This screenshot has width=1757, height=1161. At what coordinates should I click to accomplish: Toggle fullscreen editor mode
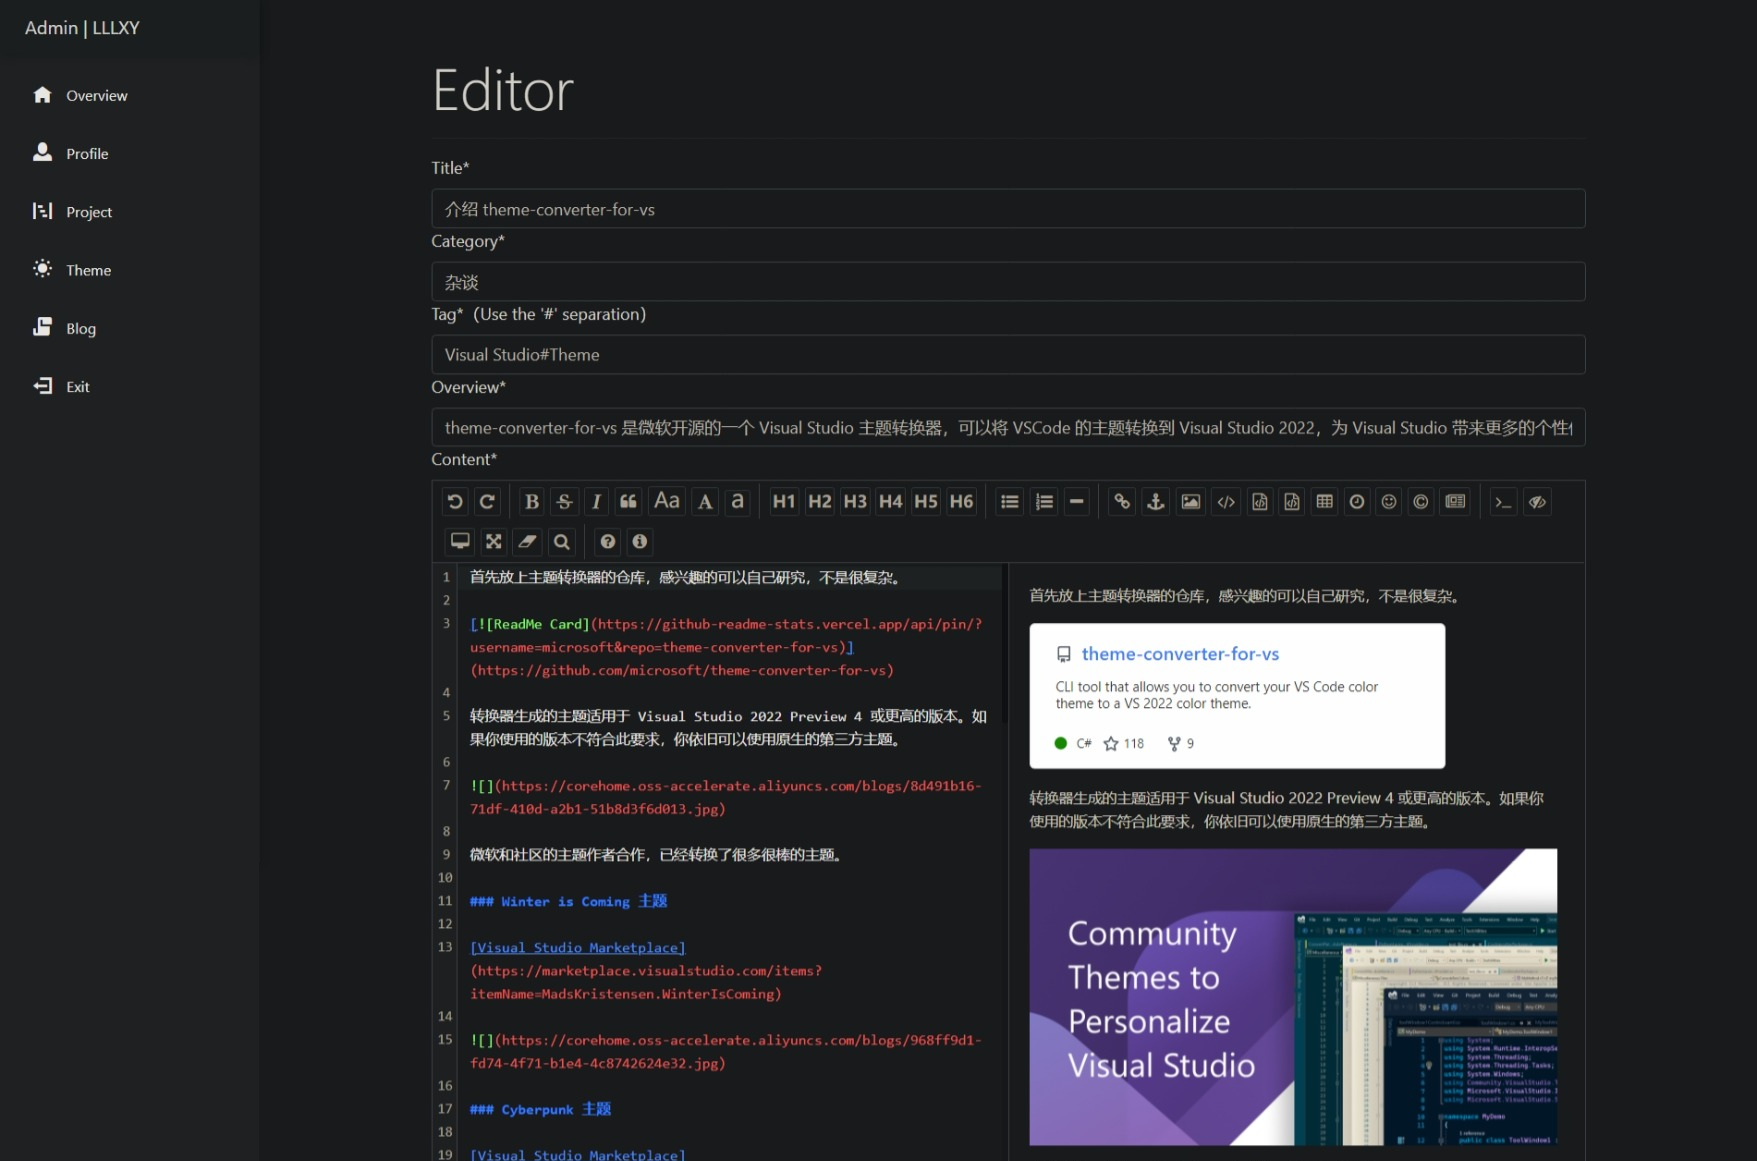[494, 541]
